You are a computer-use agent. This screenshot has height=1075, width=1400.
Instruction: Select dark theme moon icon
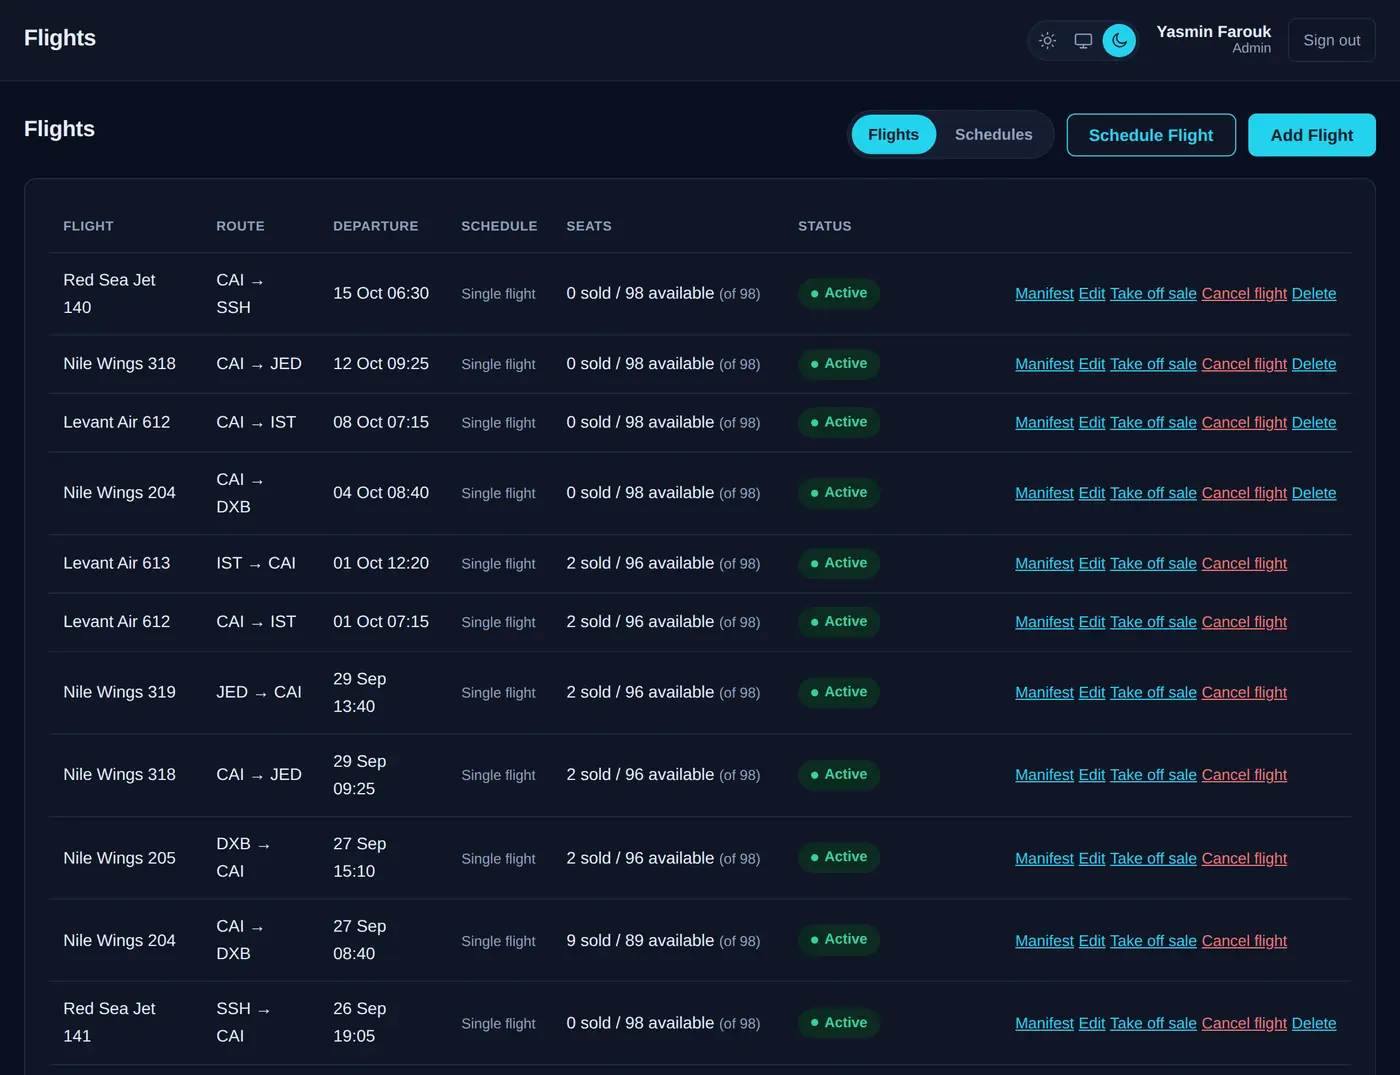tap(1119, 41)
